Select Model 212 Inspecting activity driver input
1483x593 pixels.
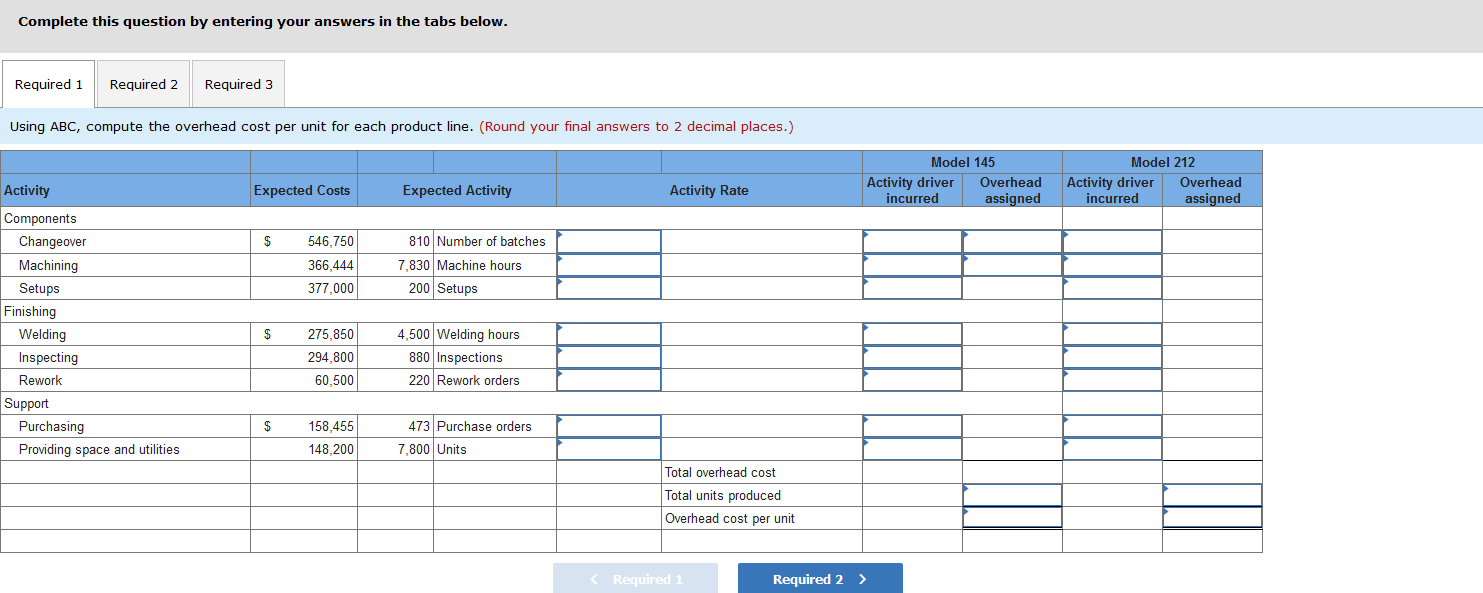click(1112, 357)
